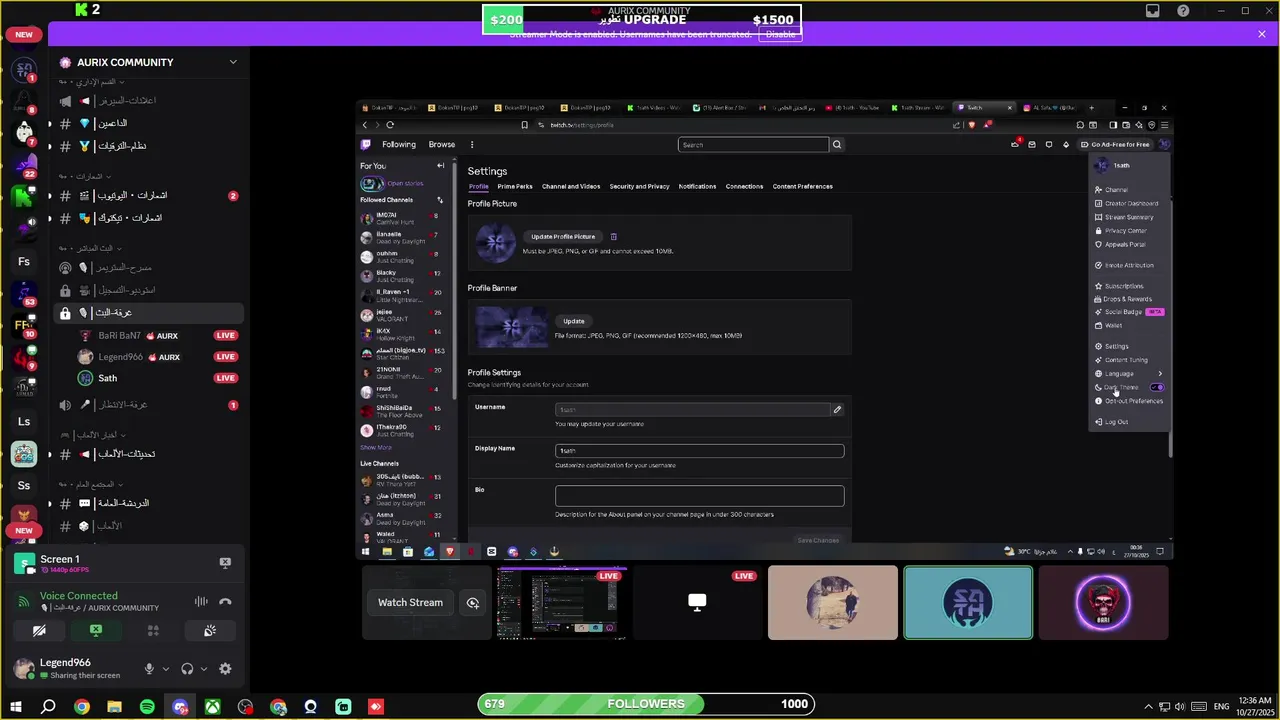Turn on camera in the voice panel
This screenshot has height=720, width=1280.
click(x=39, y=631)
